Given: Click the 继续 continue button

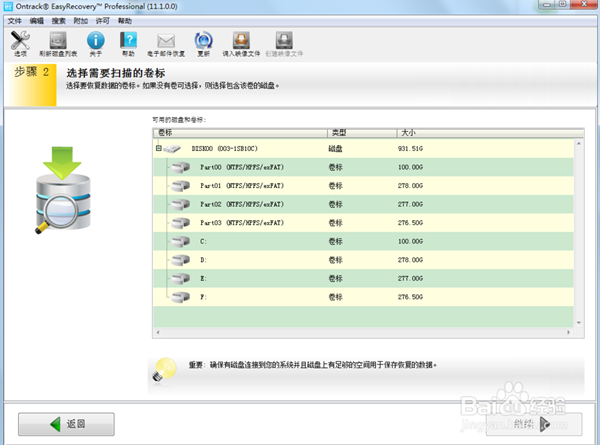Looking at the screenshot, I should point(534,424).
